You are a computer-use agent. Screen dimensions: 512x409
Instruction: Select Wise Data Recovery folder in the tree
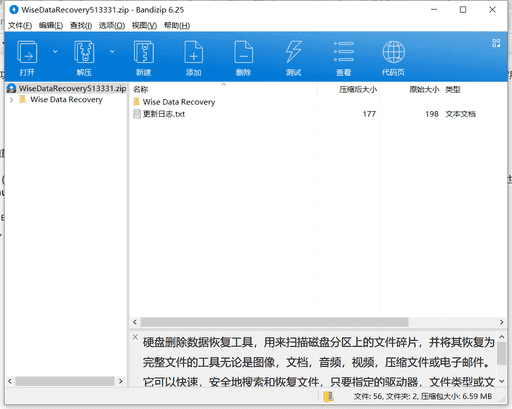pyautogui.click(x=66, y=100)
